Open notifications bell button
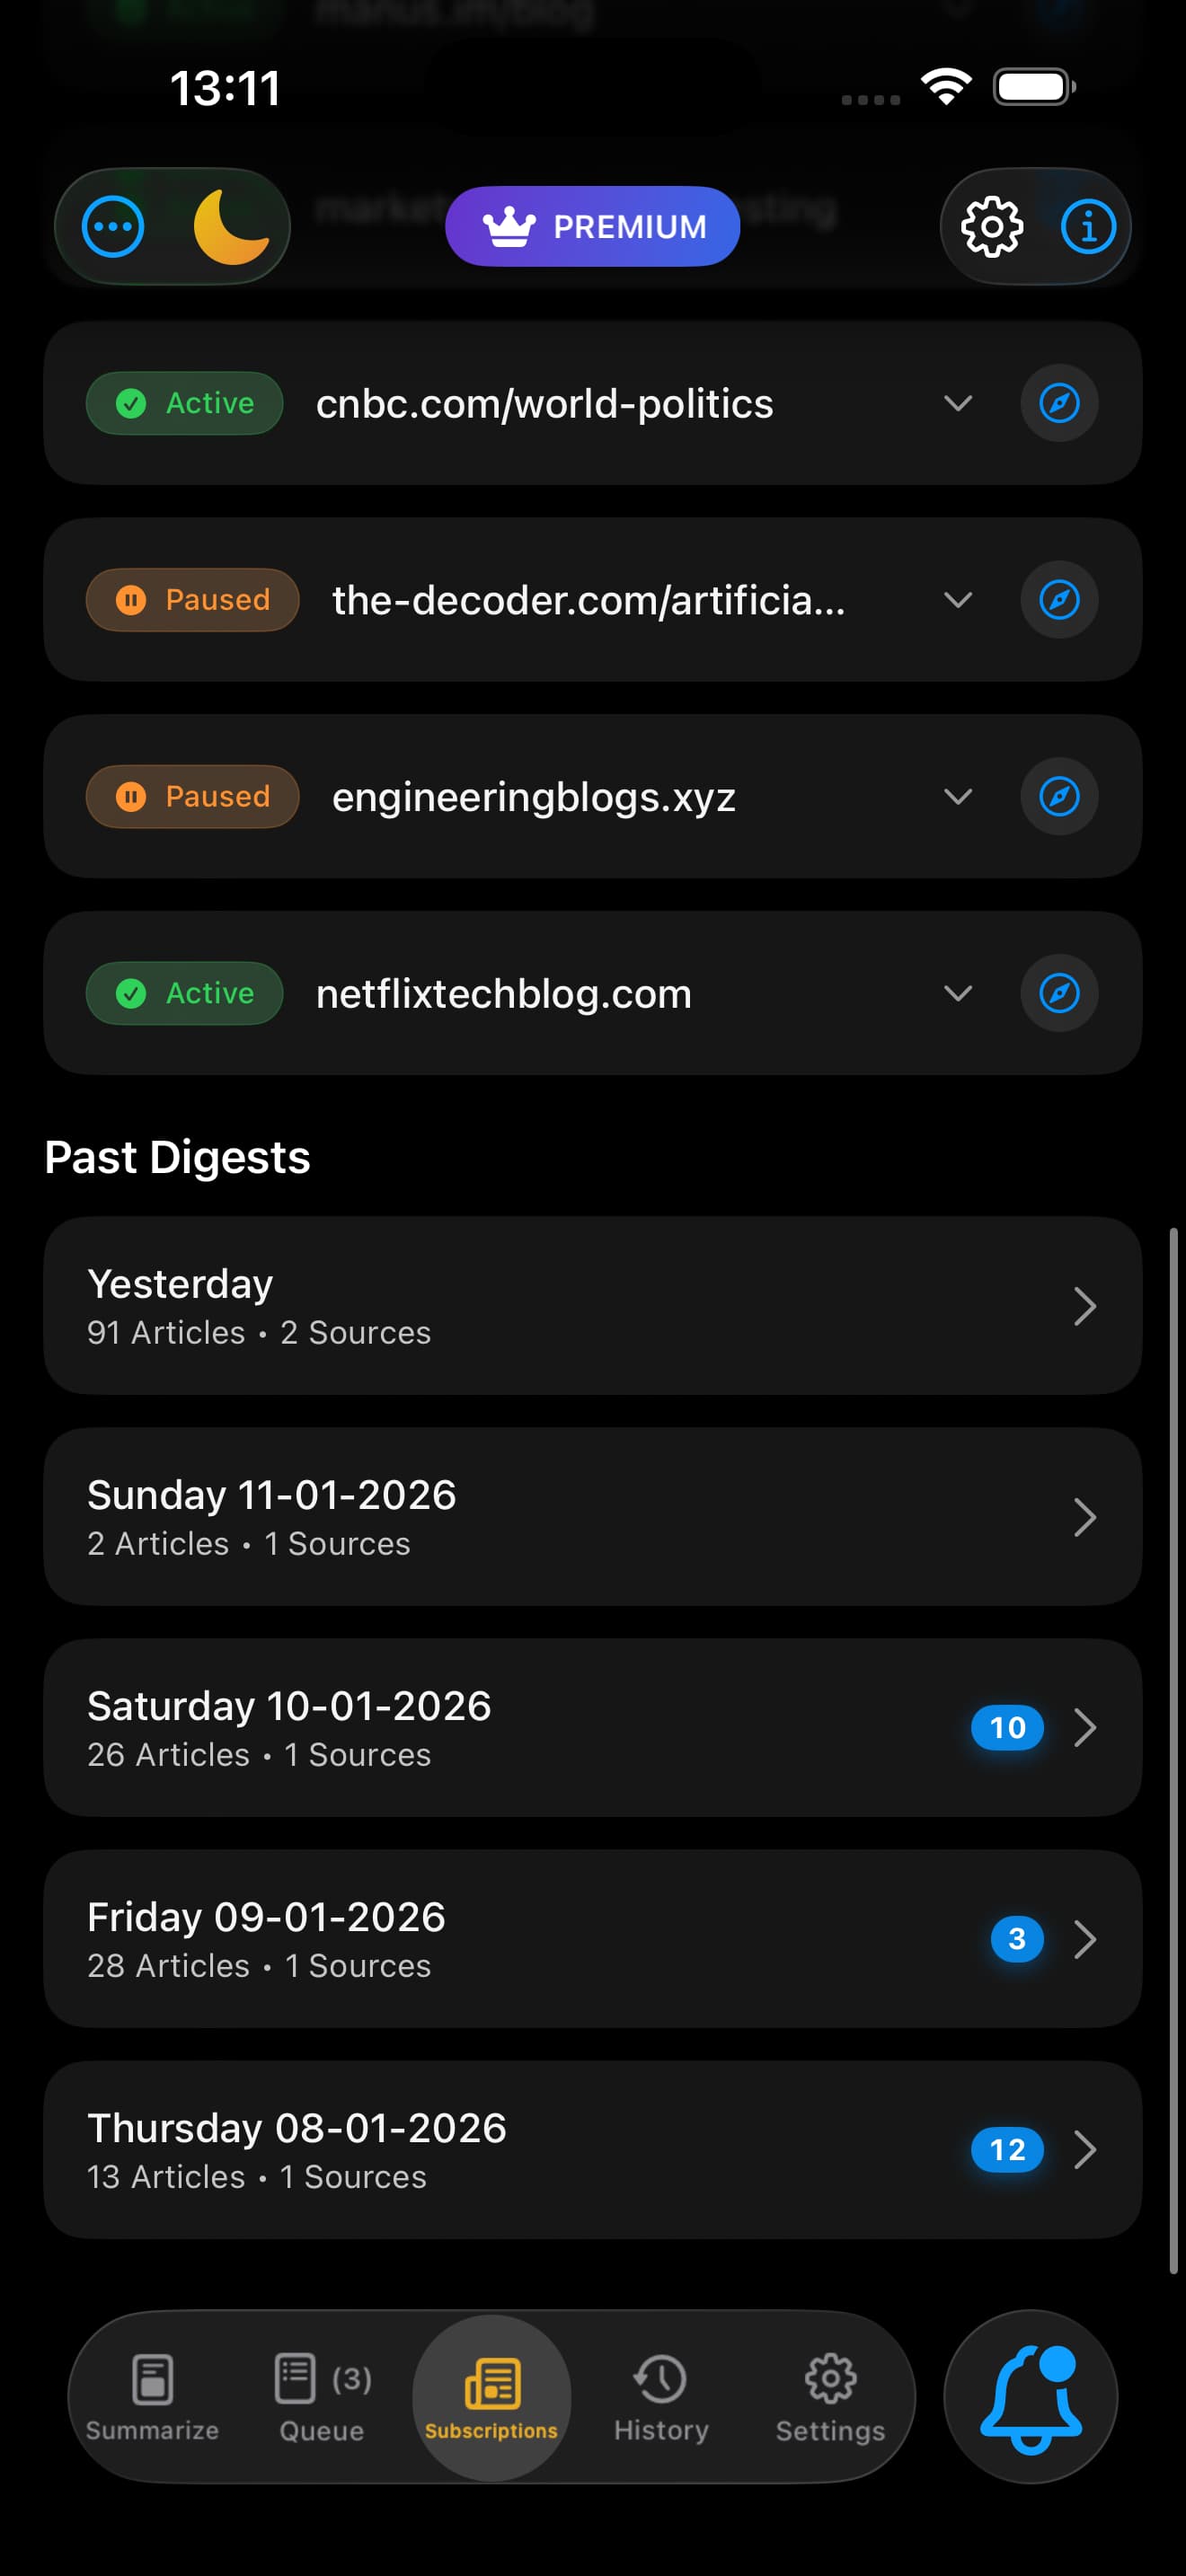The image size is (1186, 2576). [x=1030, y=2397]
